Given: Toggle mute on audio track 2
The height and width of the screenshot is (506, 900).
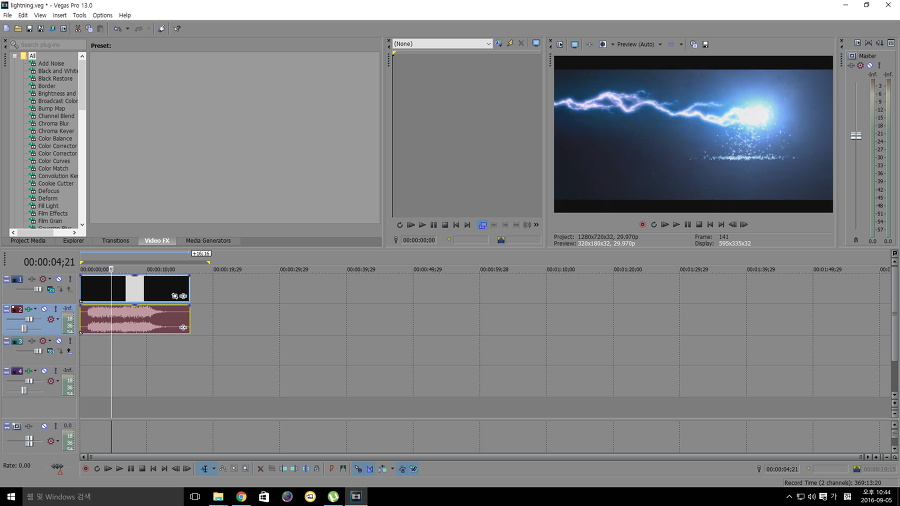Looking at the screenshot, I should 44,309.
